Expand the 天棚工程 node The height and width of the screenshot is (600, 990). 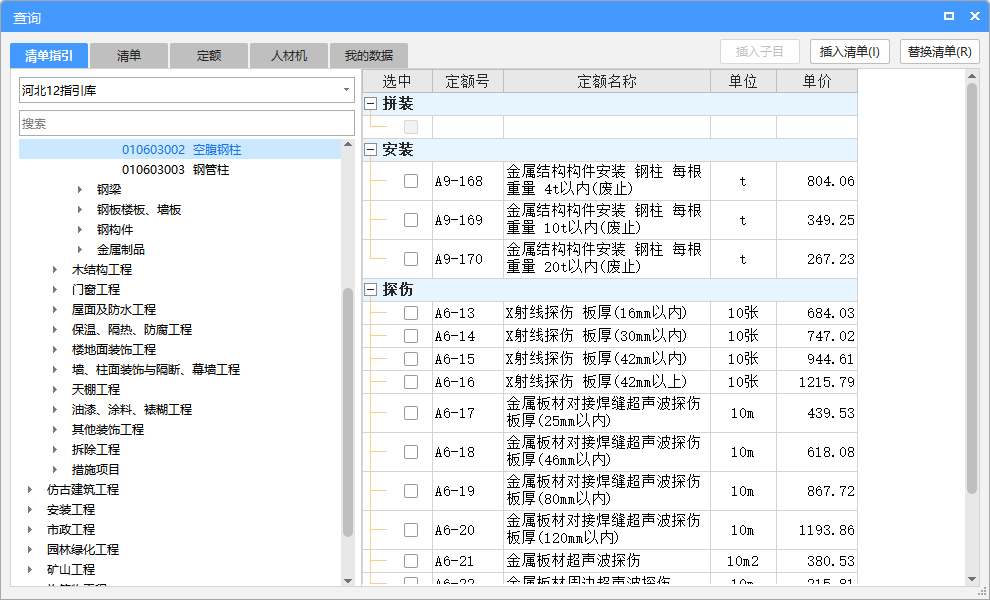coord(55,390)
